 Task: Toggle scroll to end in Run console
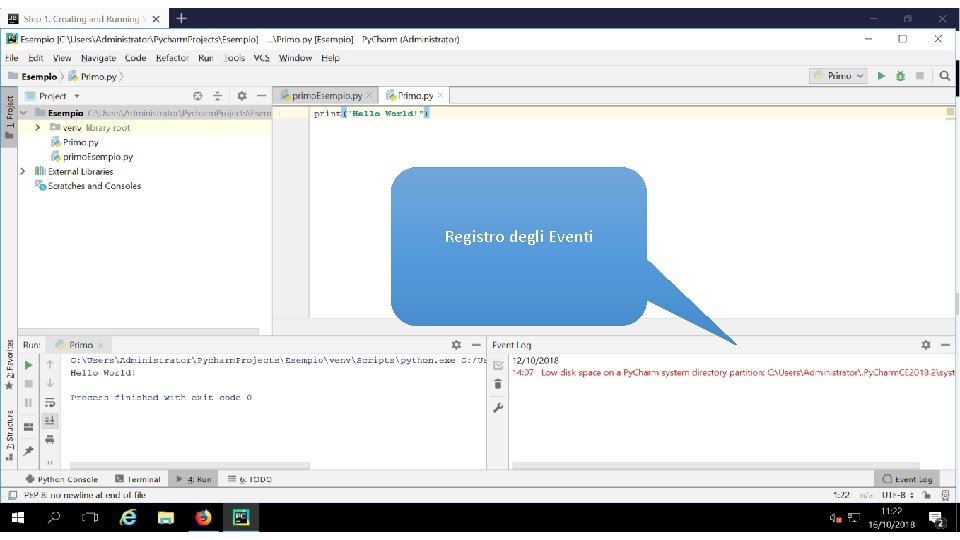point(50,421)
